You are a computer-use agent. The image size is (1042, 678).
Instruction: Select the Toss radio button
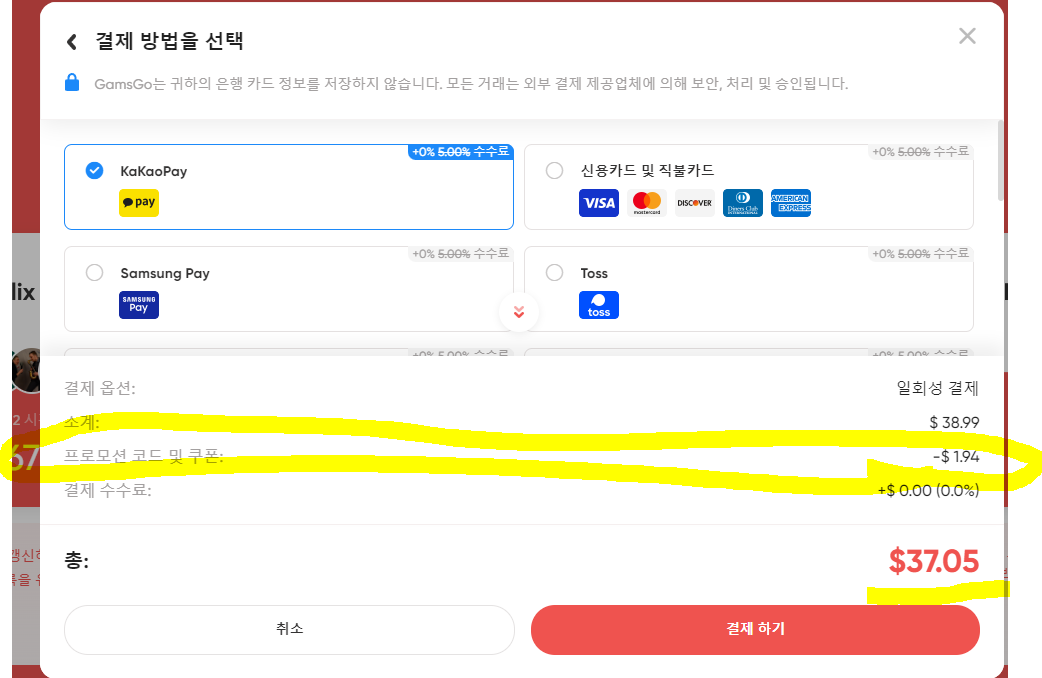point(554,273)
